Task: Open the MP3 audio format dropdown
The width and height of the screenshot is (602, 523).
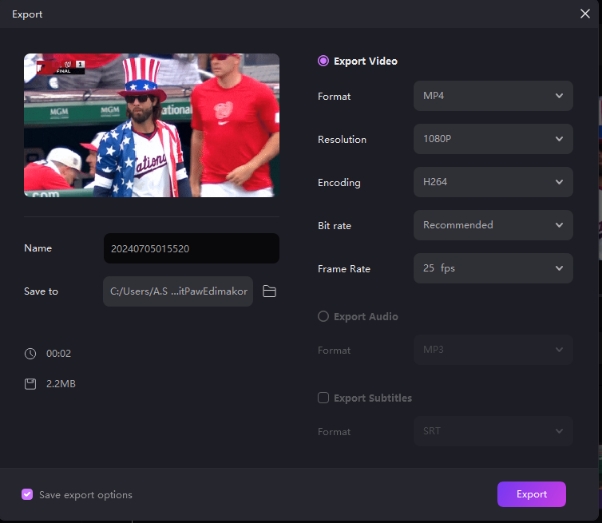Action: [x=492, y=350]
